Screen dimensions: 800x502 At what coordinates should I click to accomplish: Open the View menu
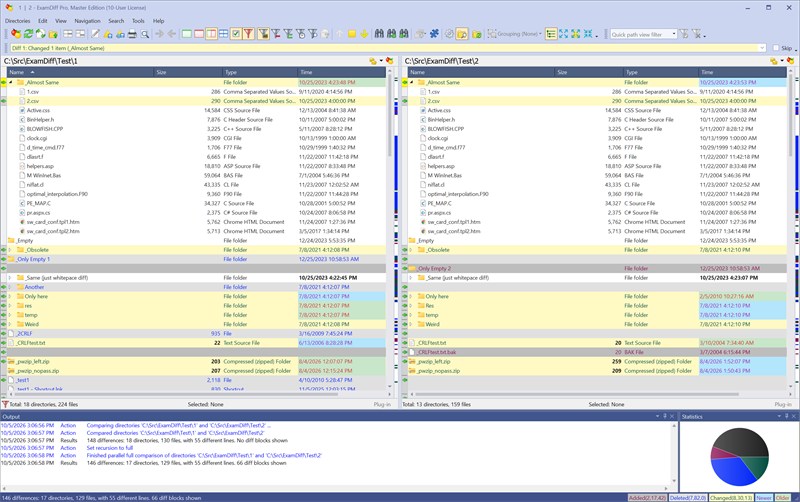pyautogui.click(x=61, y=21)
